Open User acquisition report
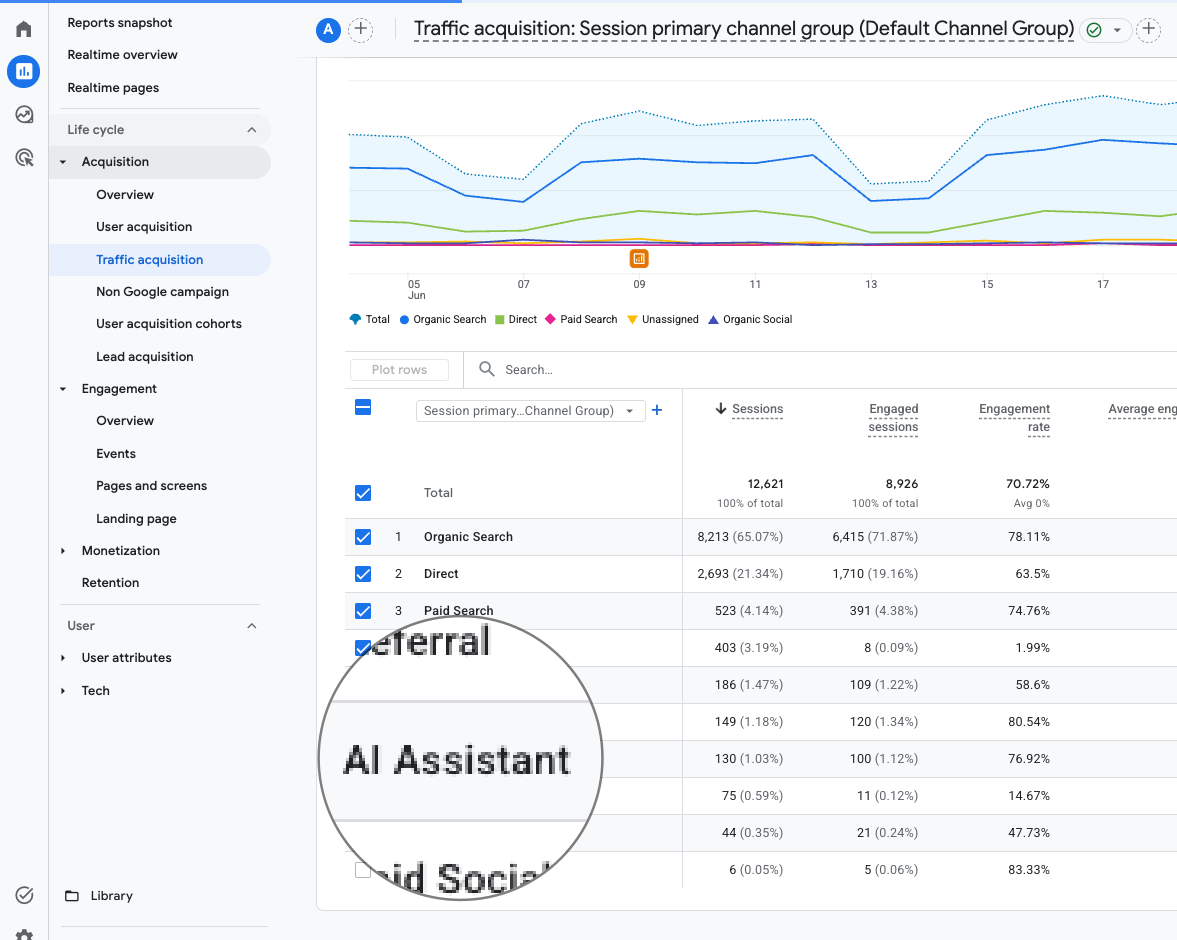This screenshot has width=1177, height=940. coord(143,227)
